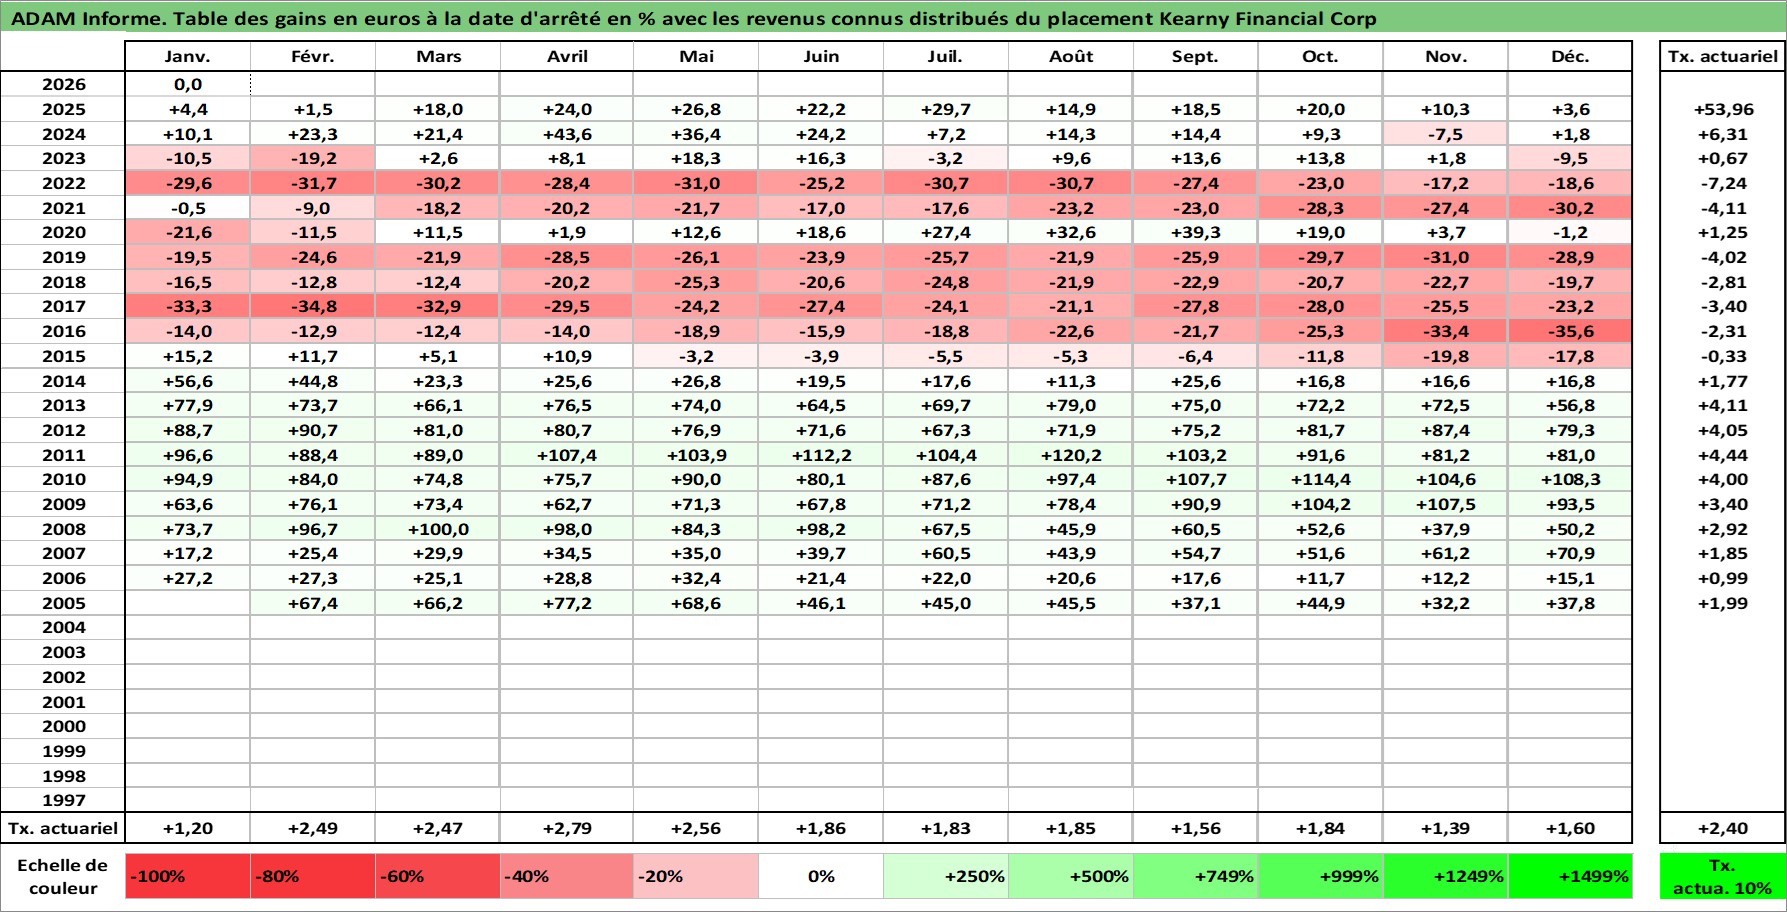This screenshot has height=912, width=1787.
Task: Click the -7,5 cell for November 2024
Action: (x=1445, y=134)
